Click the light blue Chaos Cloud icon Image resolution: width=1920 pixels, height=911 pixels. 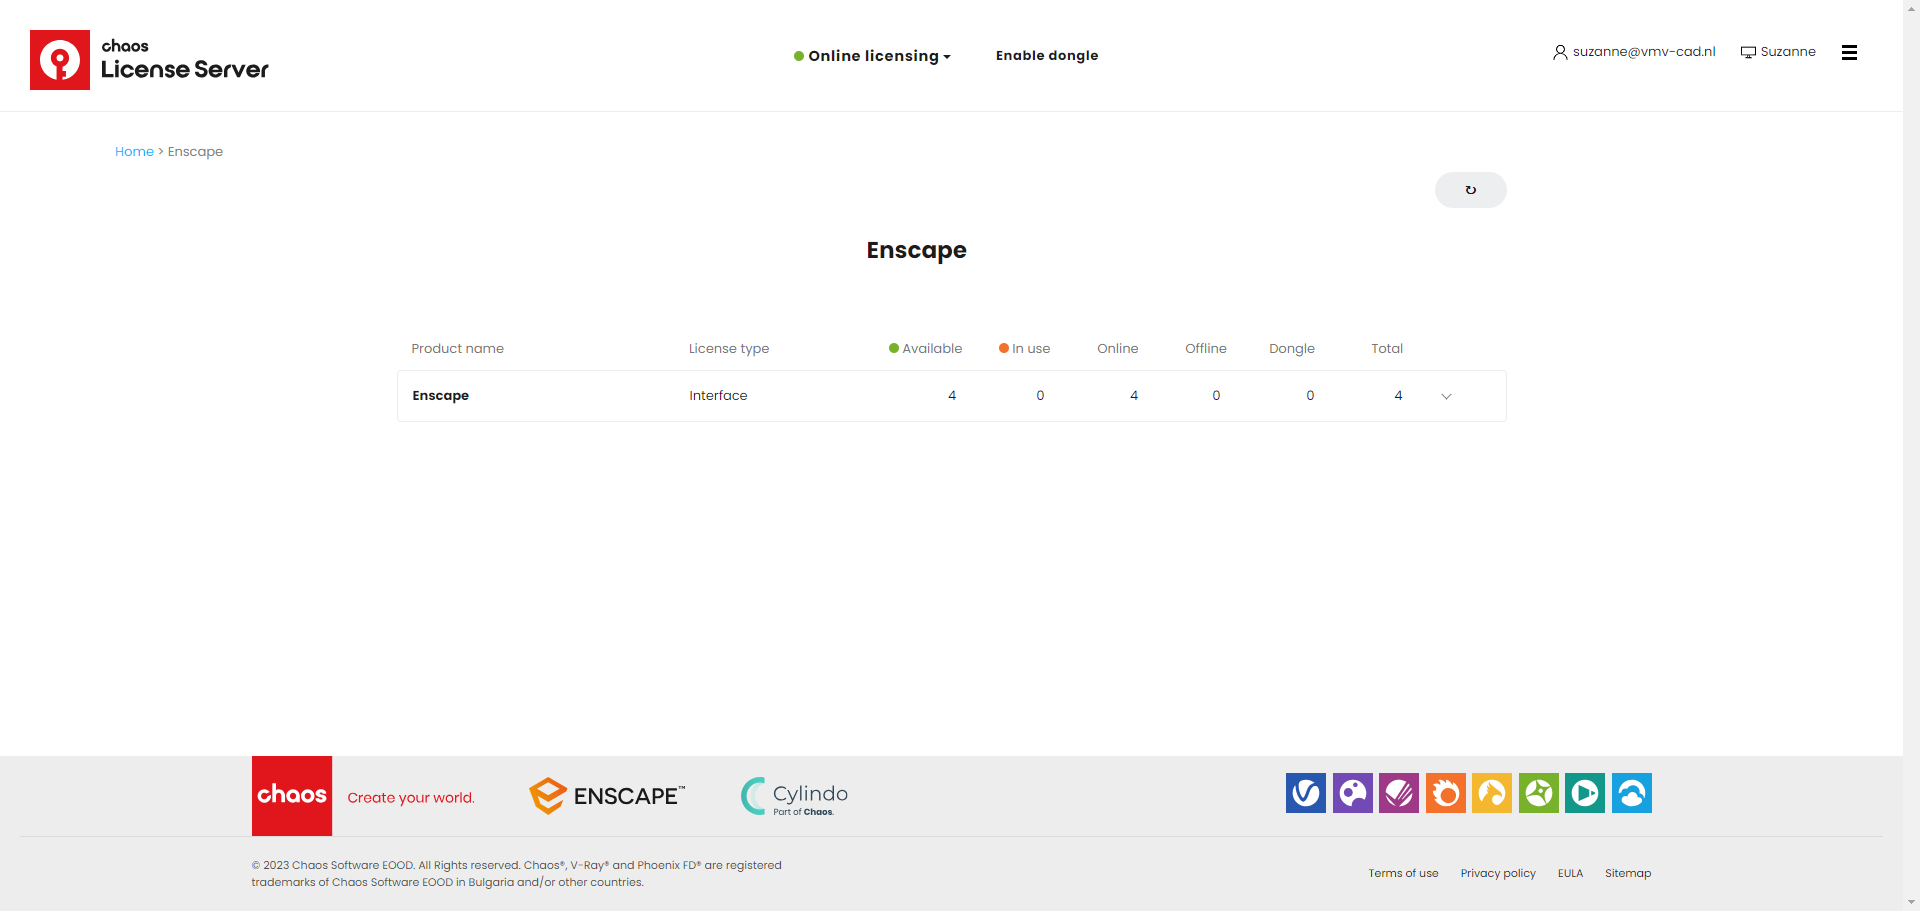pos(1632,793)
